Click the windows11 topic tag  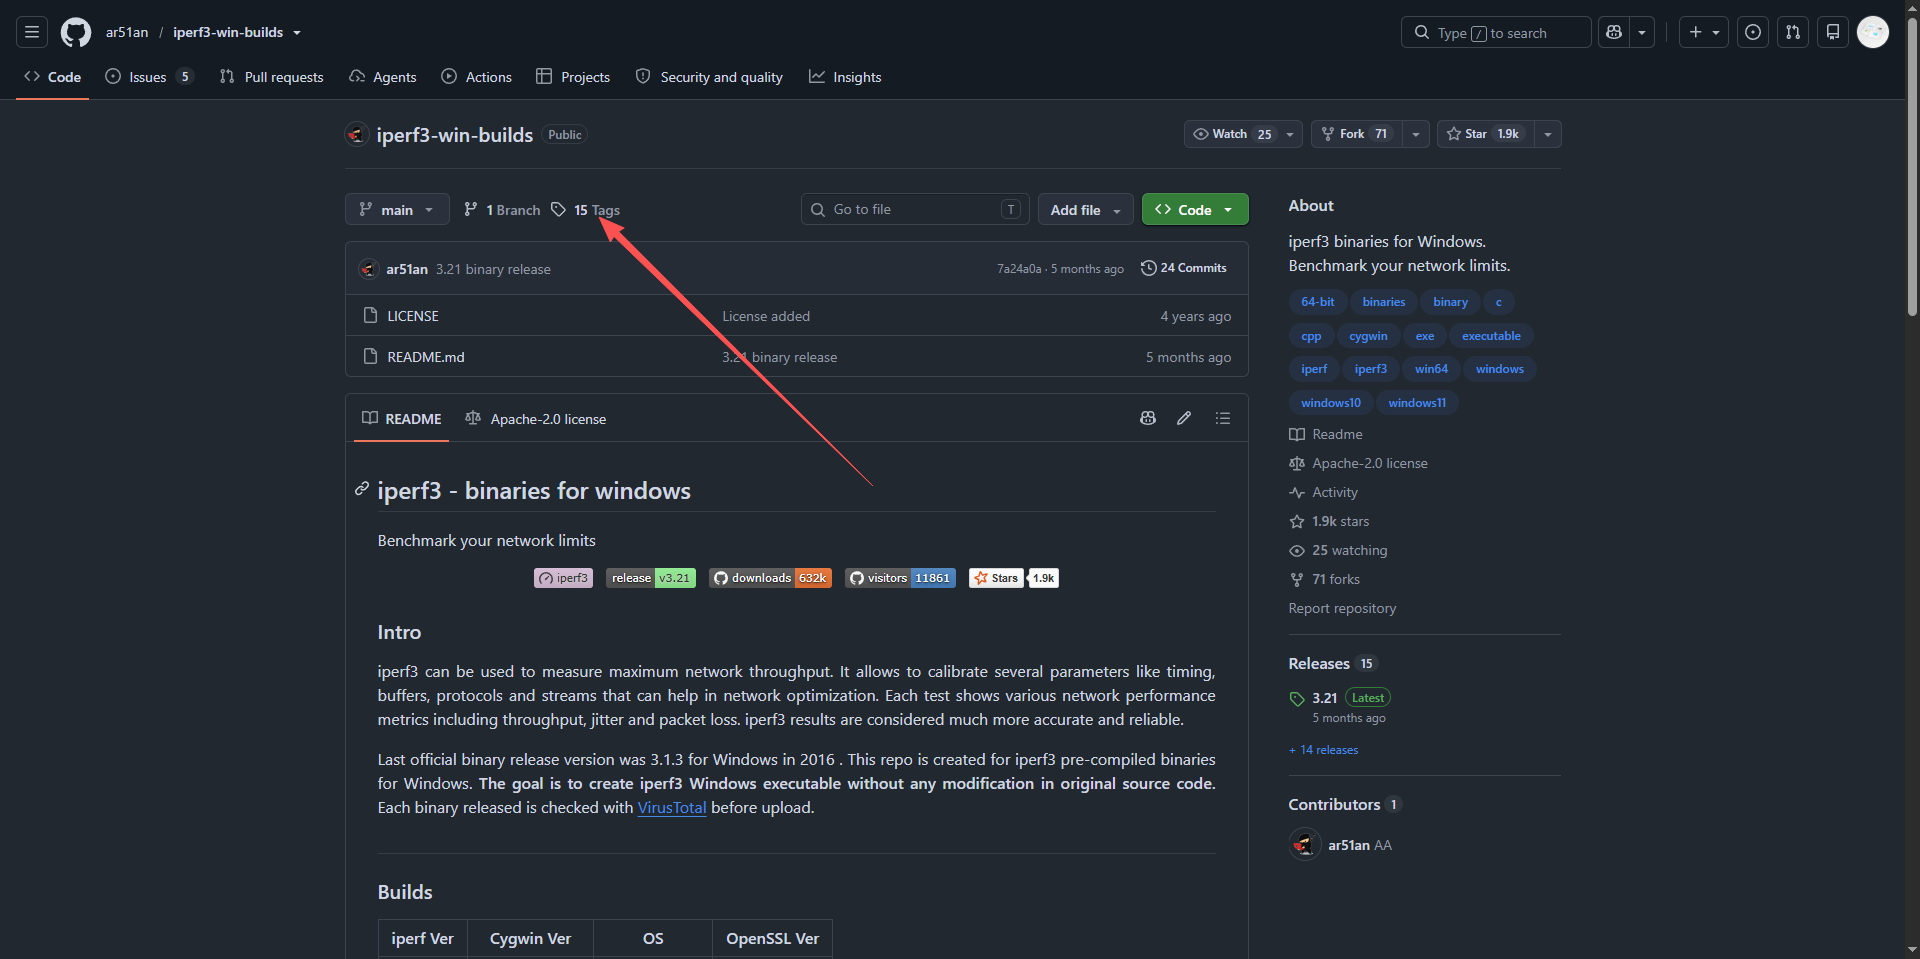(x=1417, y=403)
